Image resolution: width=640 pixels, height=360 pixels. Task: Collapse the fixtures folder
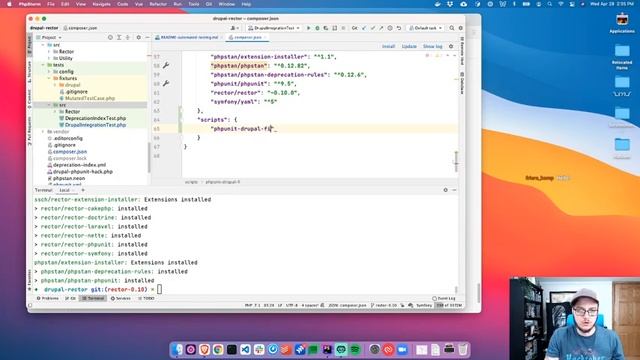(49, 78)
